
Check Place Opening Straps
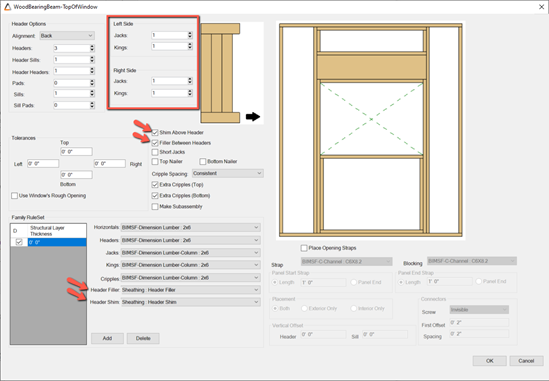tap(304, 248)
